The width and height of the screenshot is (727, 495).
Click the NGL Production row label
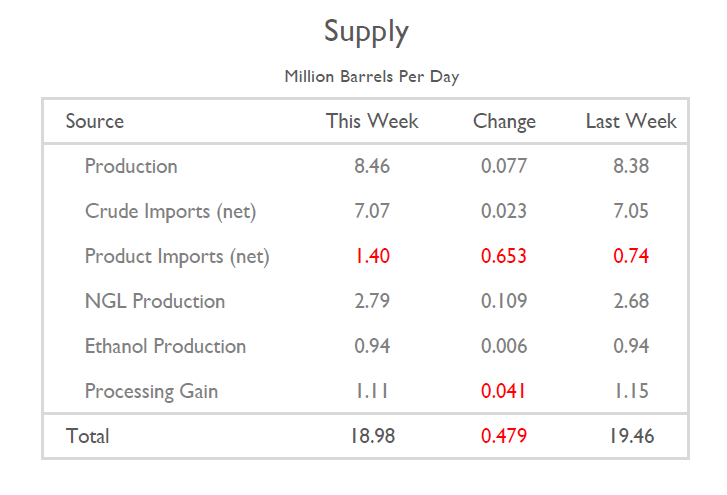[x=155, y=302]
